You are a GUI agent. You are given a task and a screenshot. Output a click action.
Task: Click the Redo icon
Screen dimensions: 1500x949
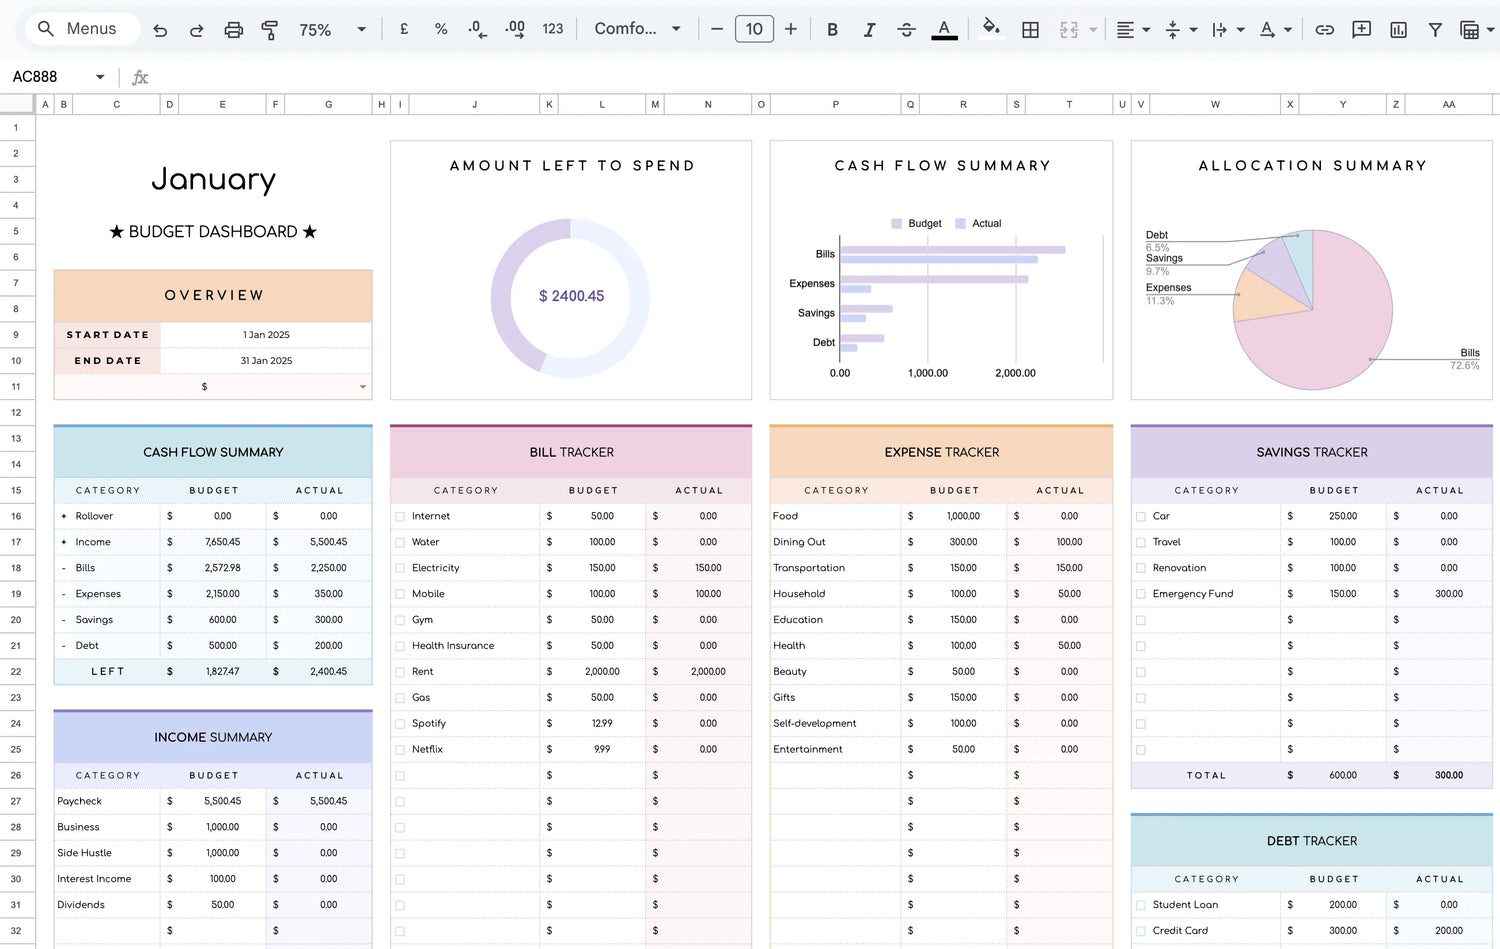196,30
